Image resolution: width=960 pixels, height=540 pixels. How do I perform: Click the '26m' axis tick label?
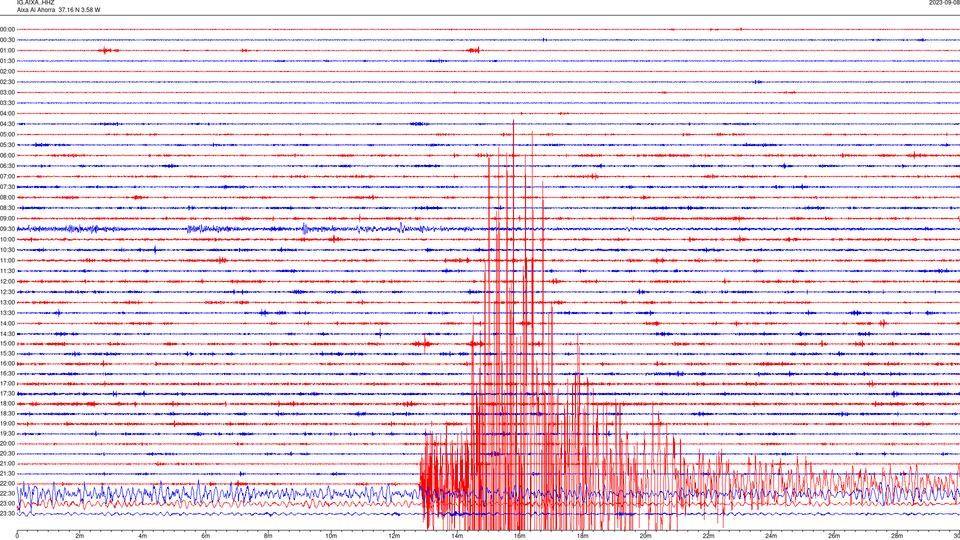834,536
